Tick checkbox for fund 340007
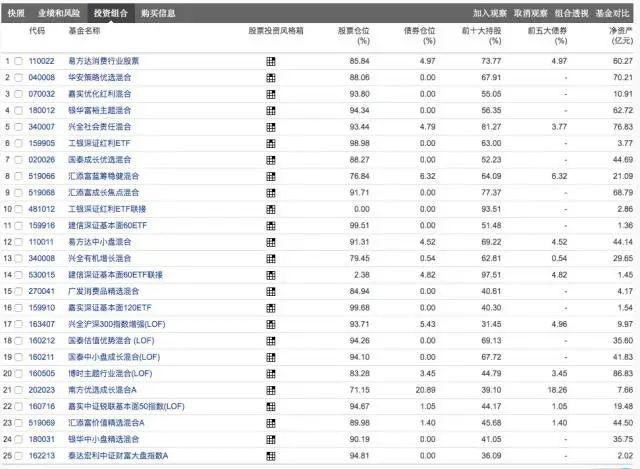Viewport: 640px width, 469px height. (x=18, y=127)
